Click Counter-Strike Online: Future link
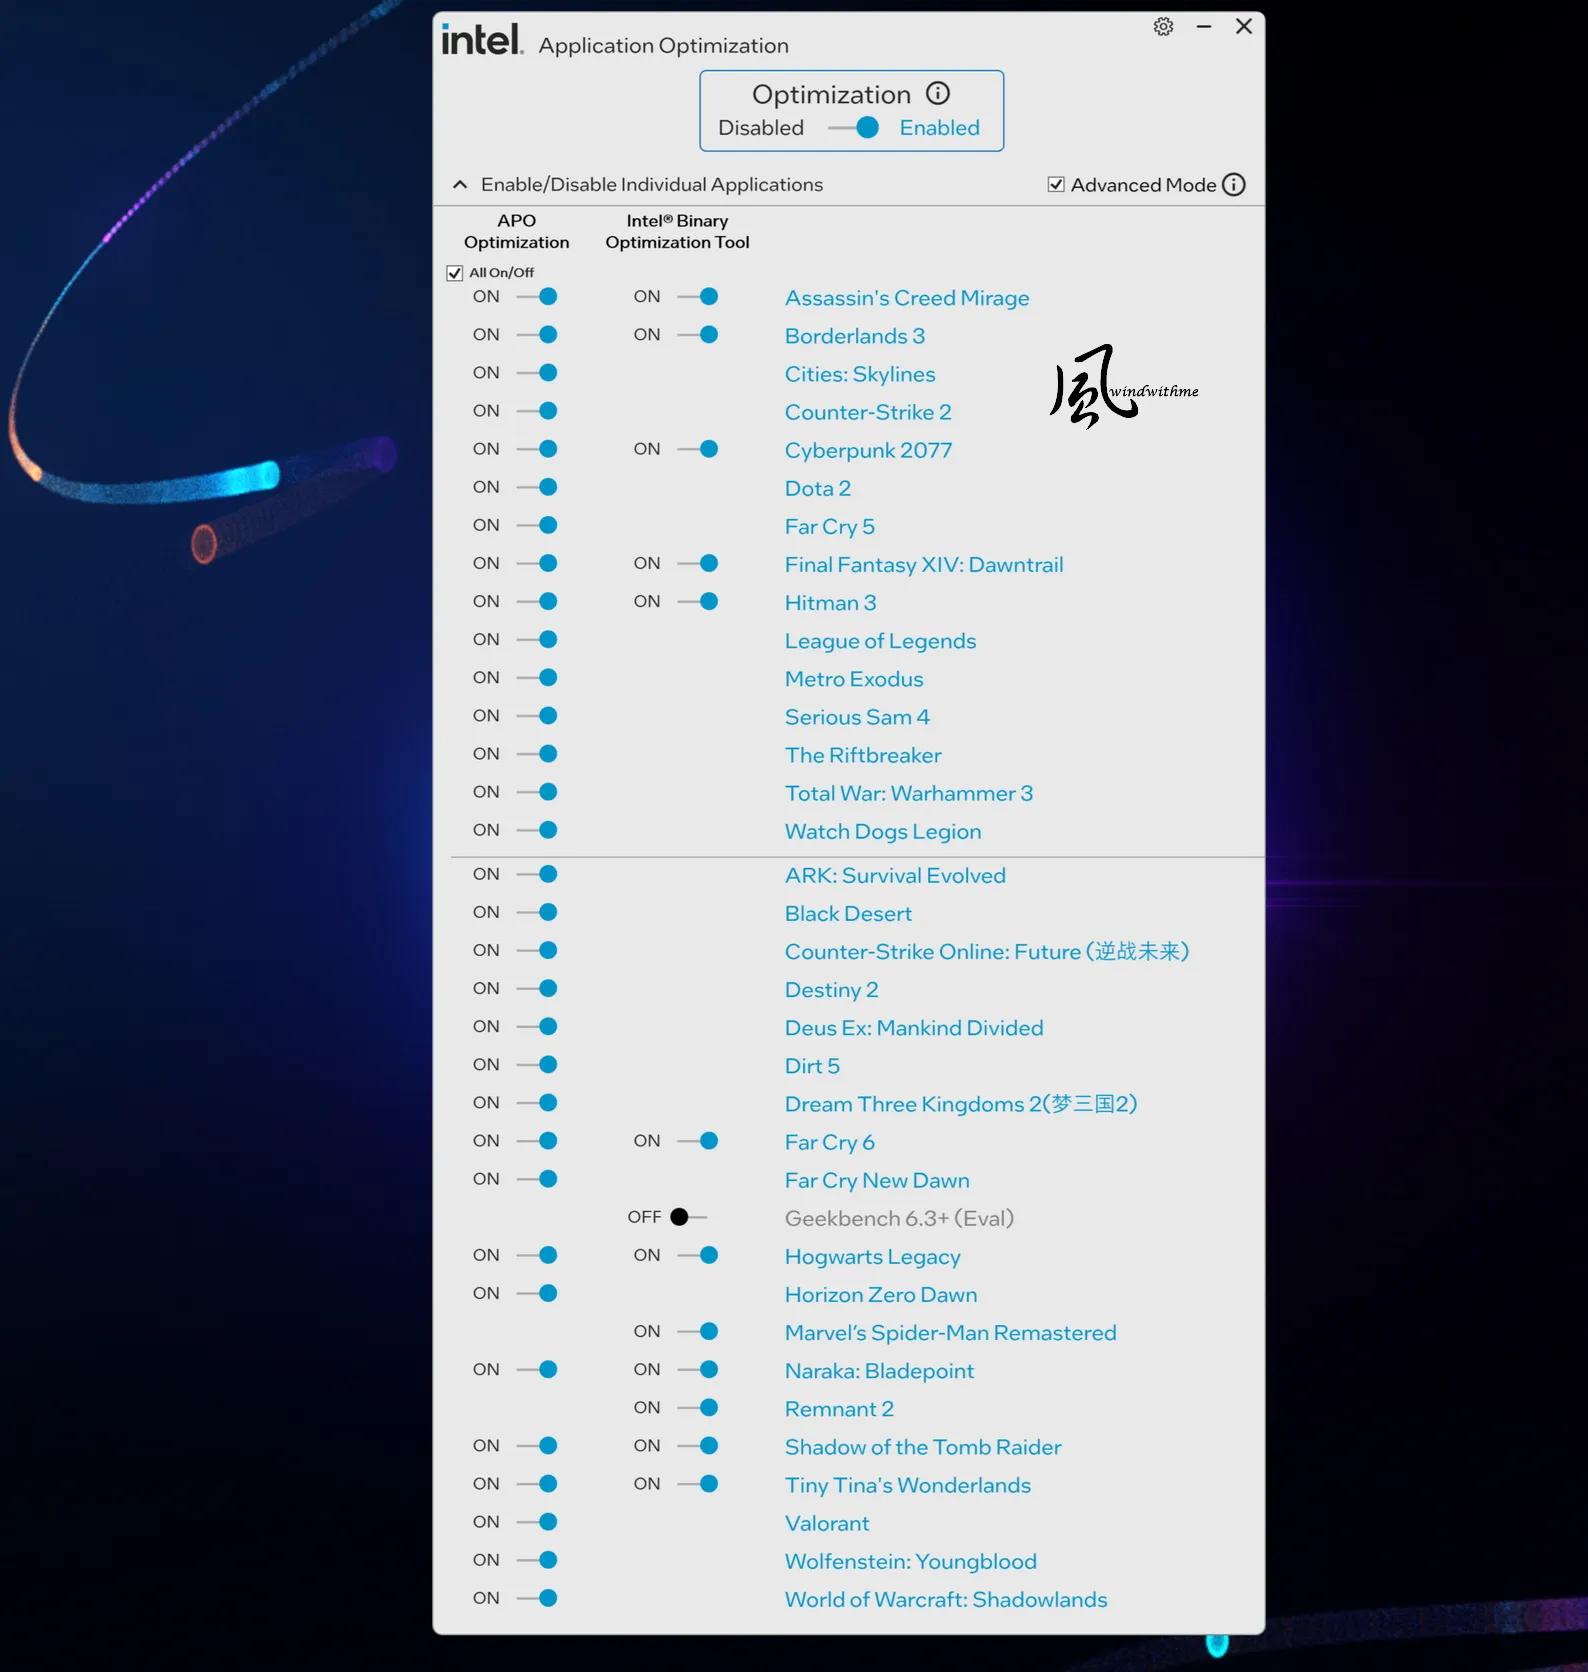 [x=987, y=951]
